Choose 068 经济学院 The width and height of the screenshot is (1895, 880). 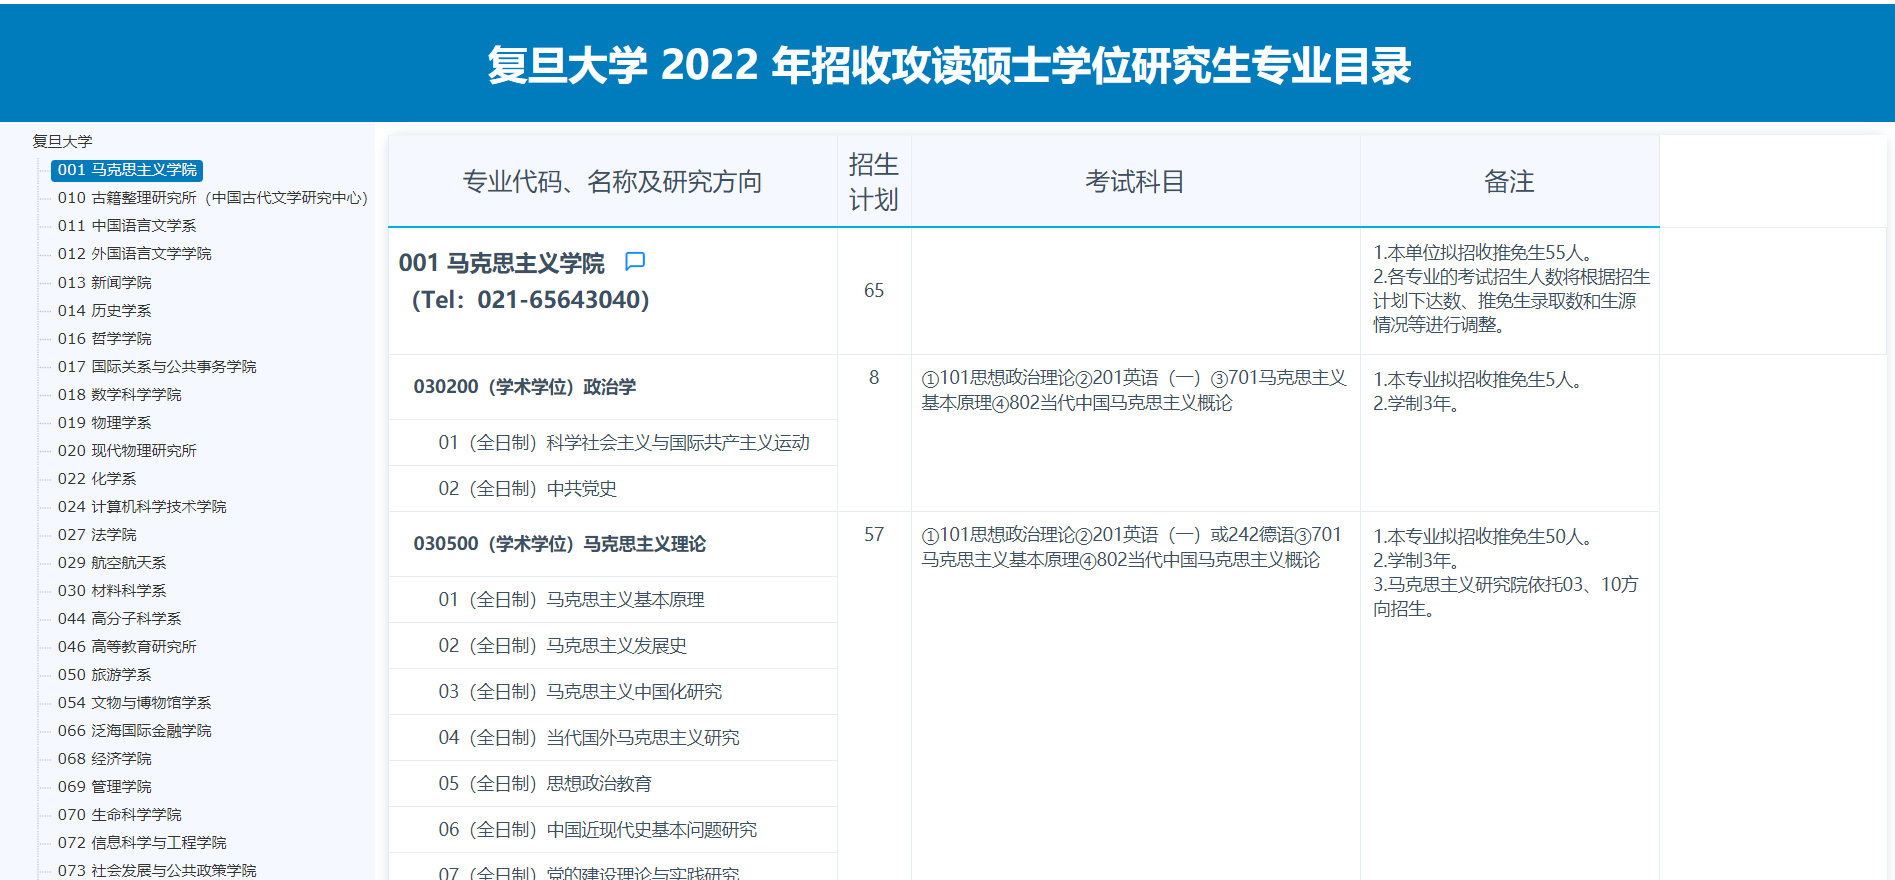pos(104,759)
